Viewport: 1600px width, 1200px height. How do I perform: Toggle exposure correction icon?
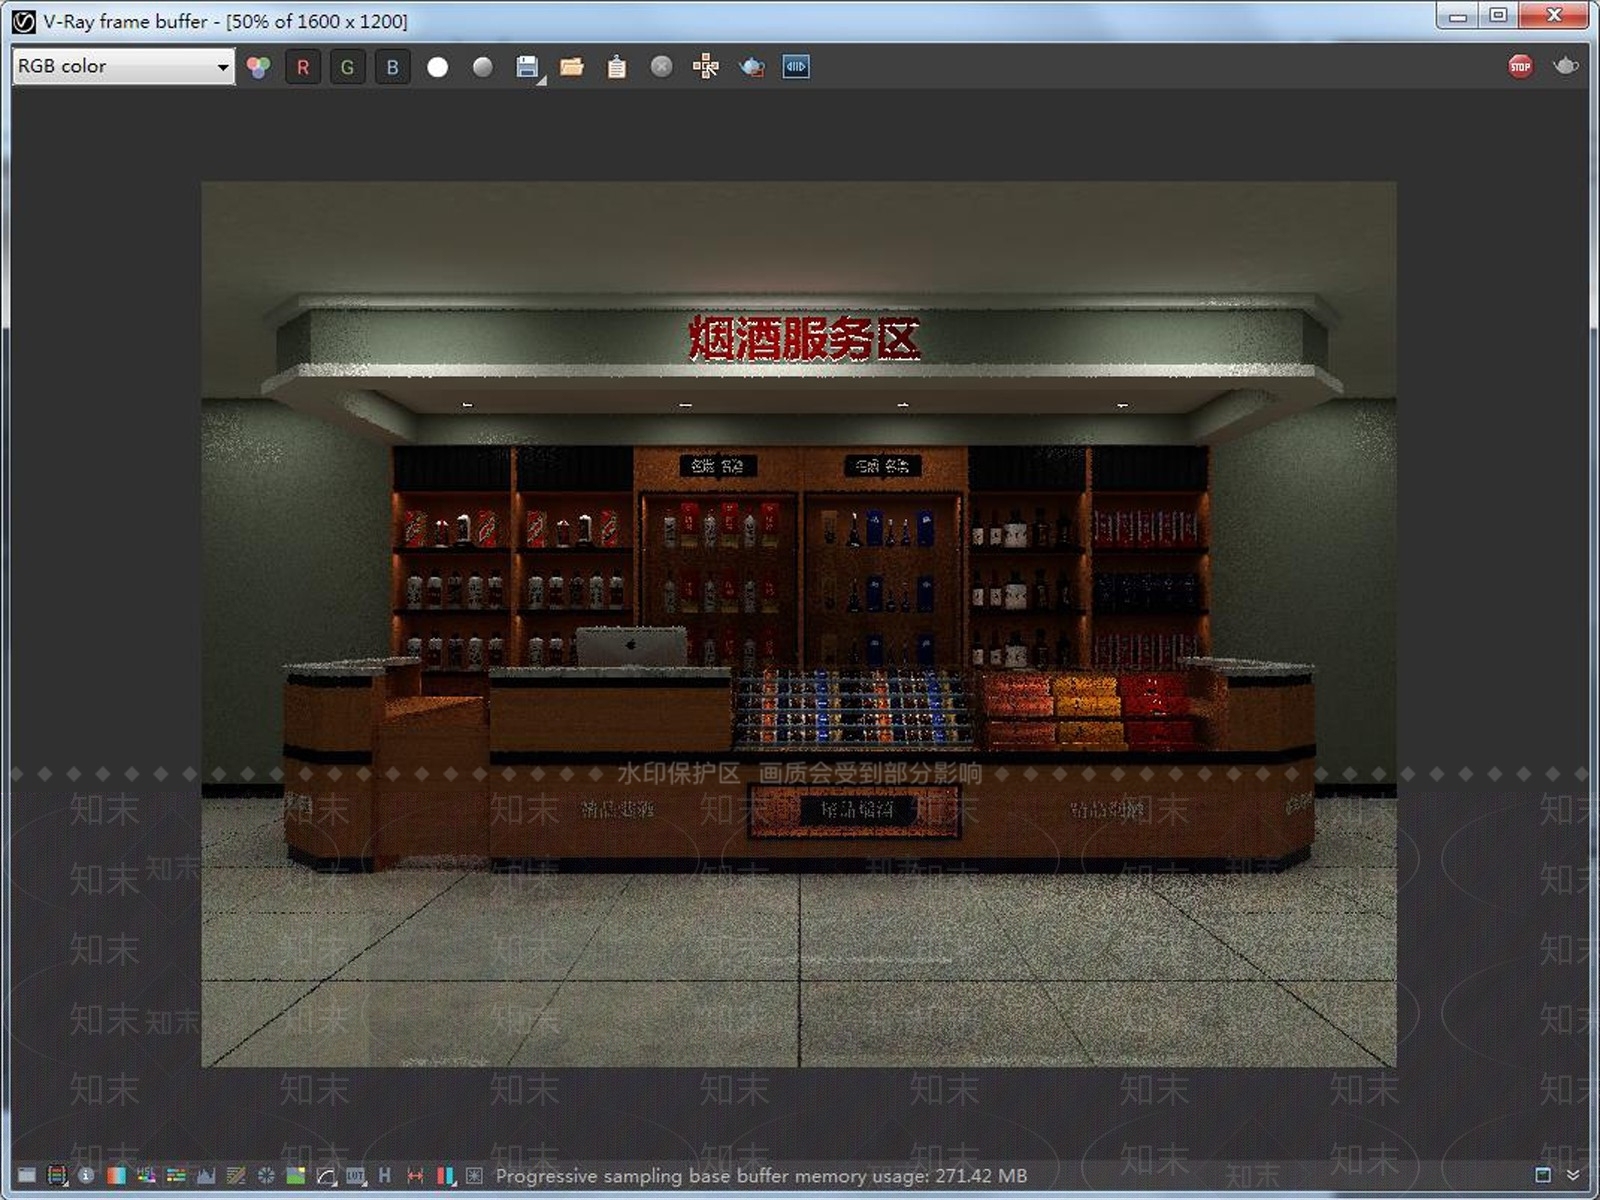click(266, 1175)
